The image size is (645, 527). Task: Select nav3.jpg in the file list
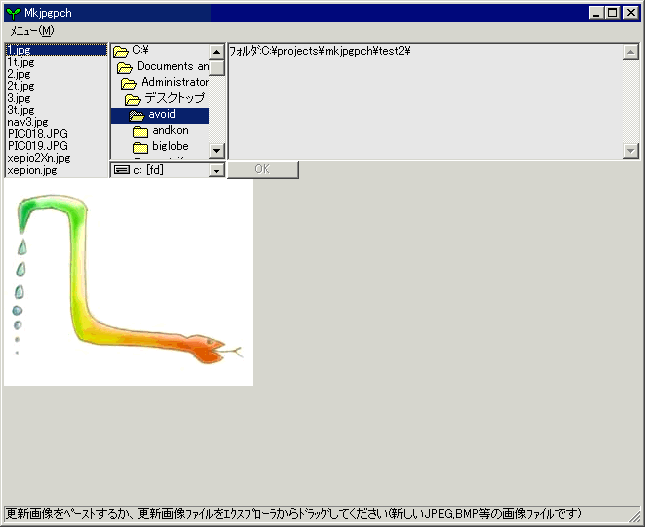(27, 122)
